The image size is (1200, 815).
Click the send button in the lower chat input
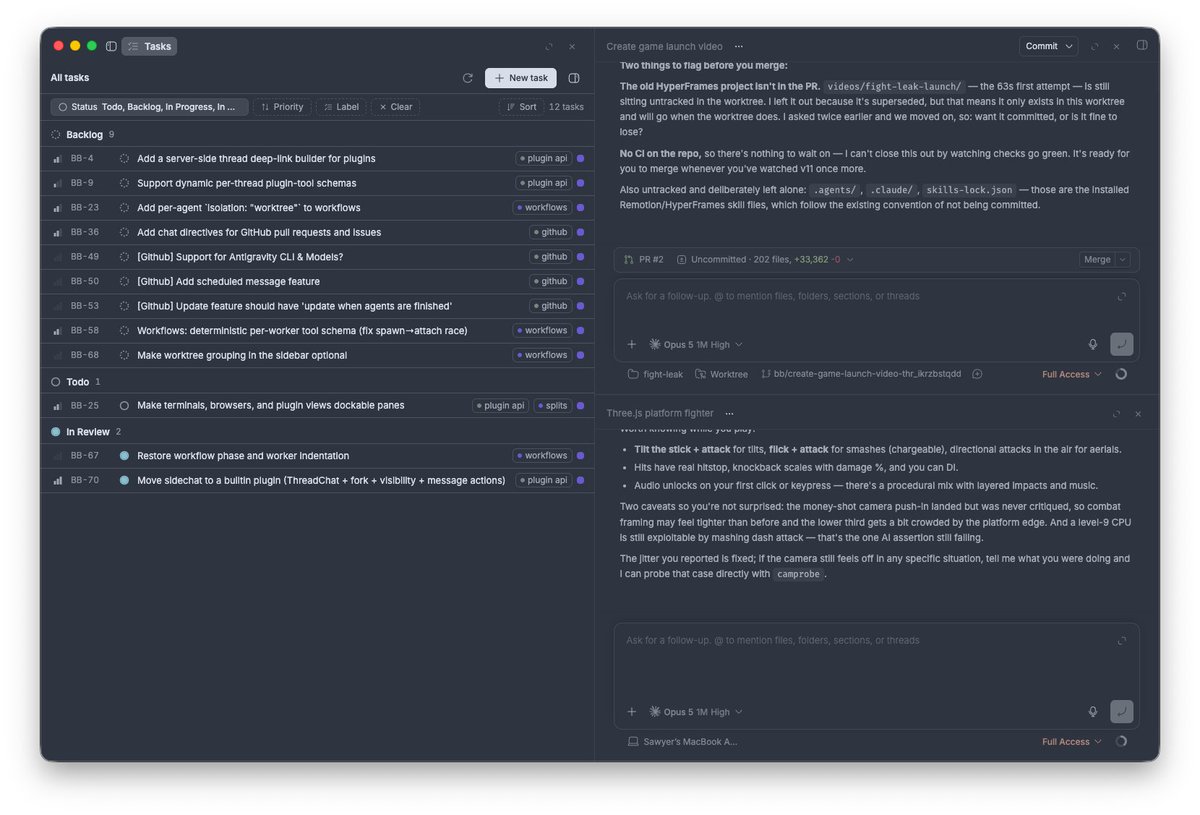1122,712
